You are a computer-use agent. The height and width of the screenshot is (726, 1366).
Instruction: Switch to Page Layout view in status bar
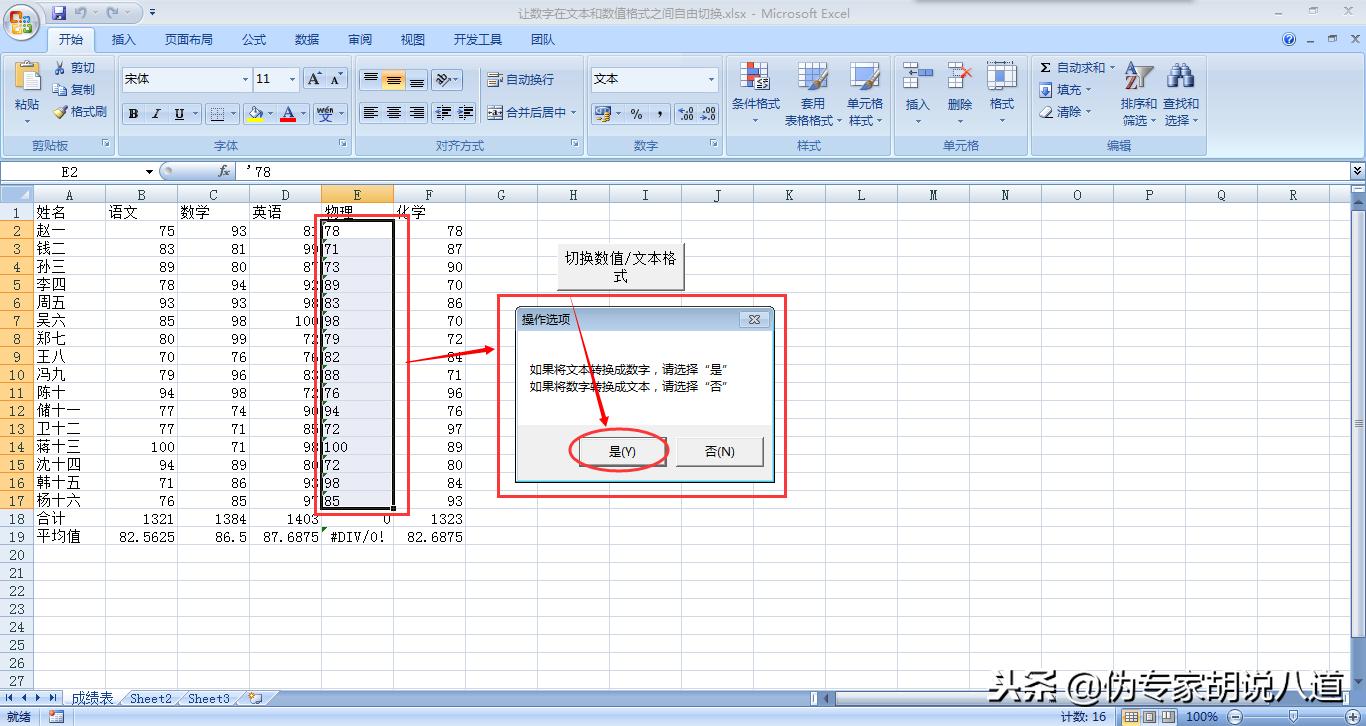[x=1149, y=716]
